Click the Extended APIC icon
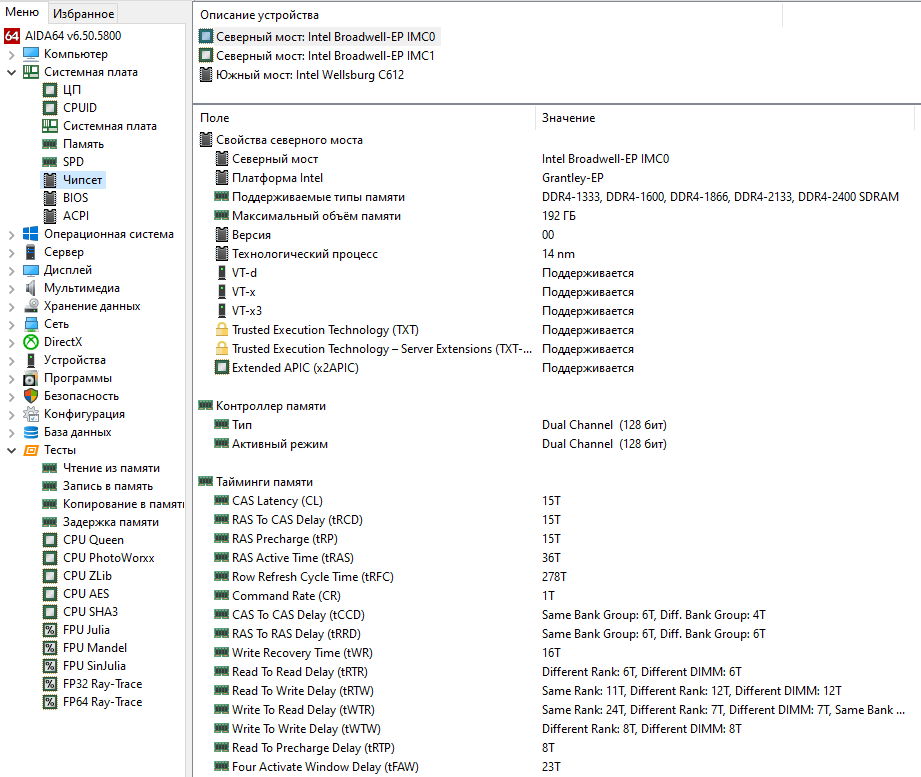921x777 pixels. pyautogui.click(x=221, y=368)
